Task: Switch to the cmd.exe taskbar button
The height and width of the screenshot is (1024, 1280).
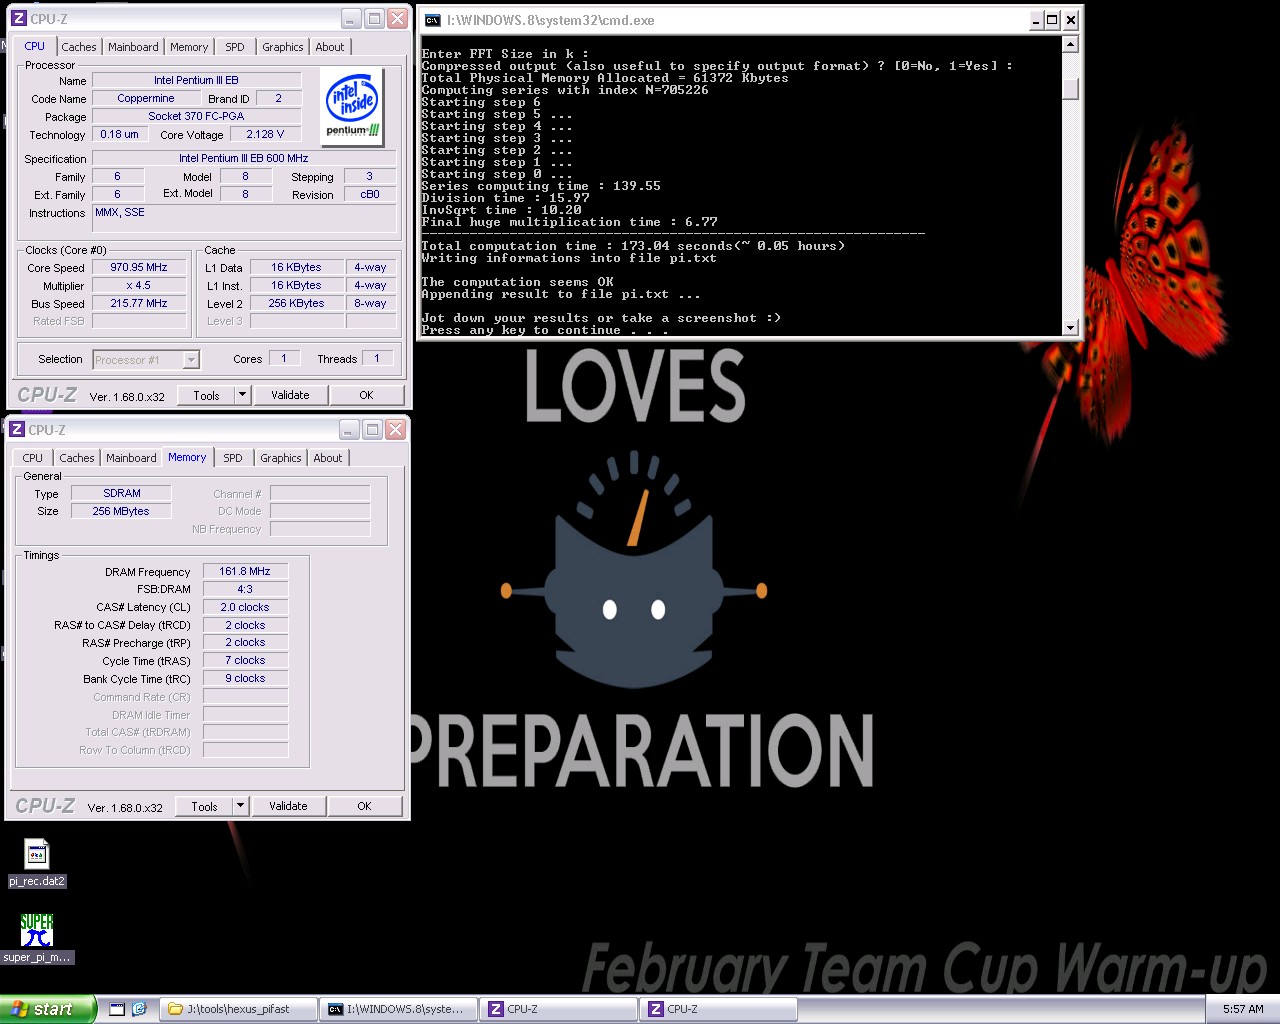Action: pos(398,1009)
